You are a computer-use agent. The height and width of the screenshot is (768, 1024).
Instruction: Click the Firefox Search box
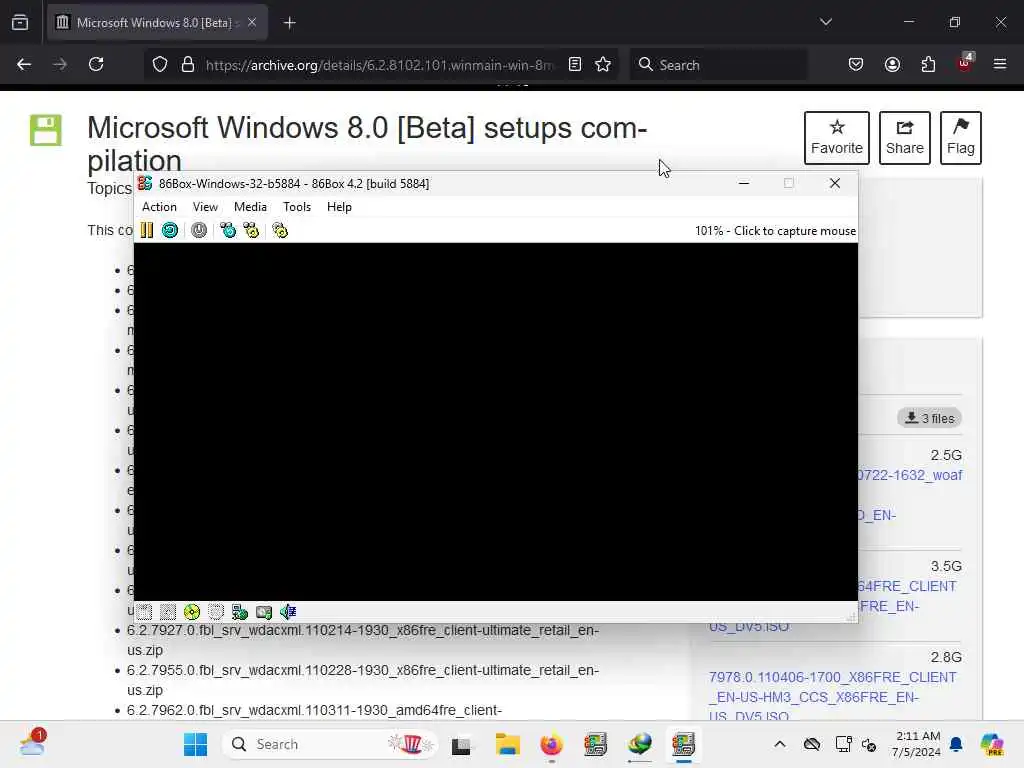point(718,65)
